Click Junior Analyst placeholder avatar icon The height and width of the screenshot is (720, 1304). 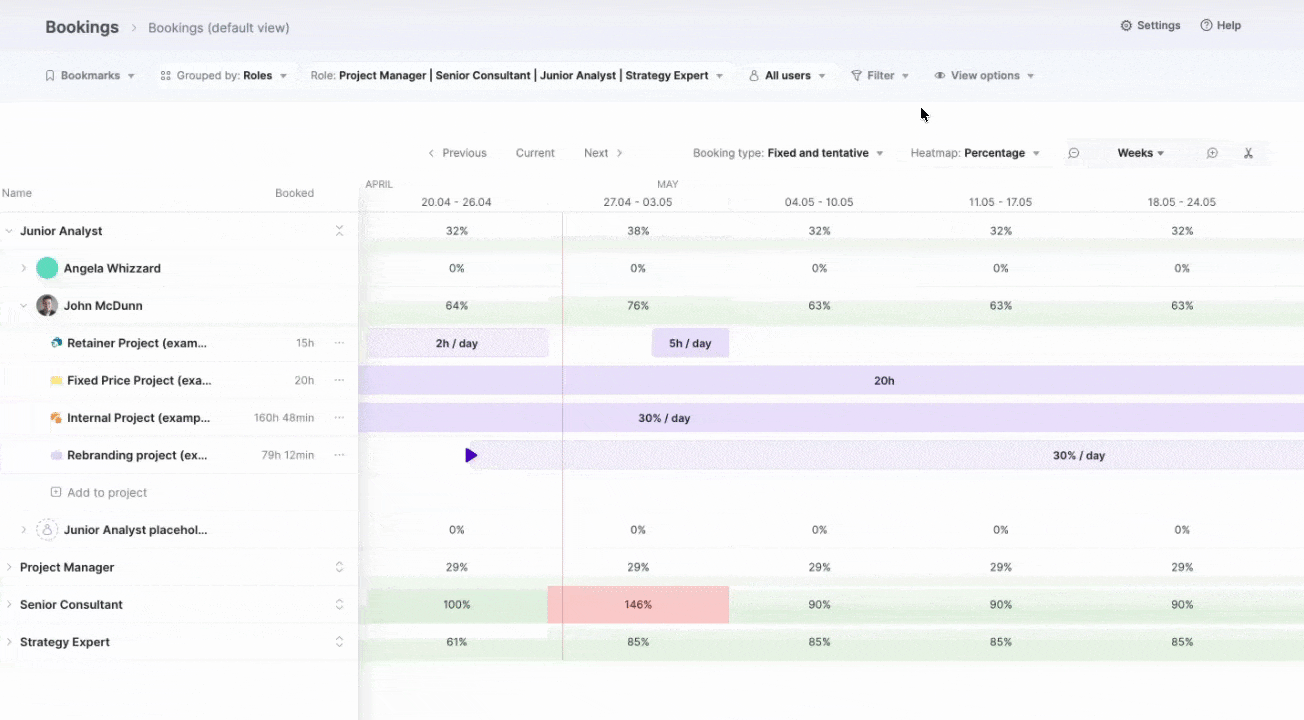coord(47,530)
